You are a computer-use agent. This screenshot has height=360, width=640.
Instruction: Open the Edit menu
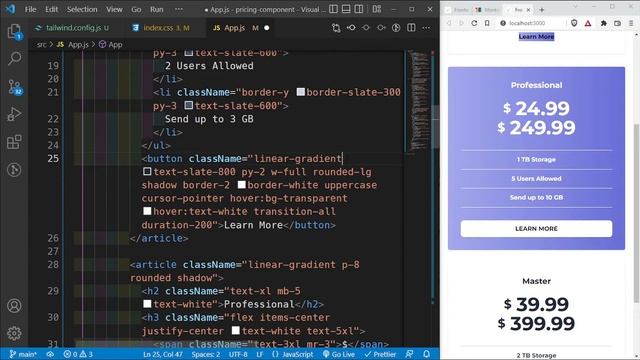[x=51, y=9]
